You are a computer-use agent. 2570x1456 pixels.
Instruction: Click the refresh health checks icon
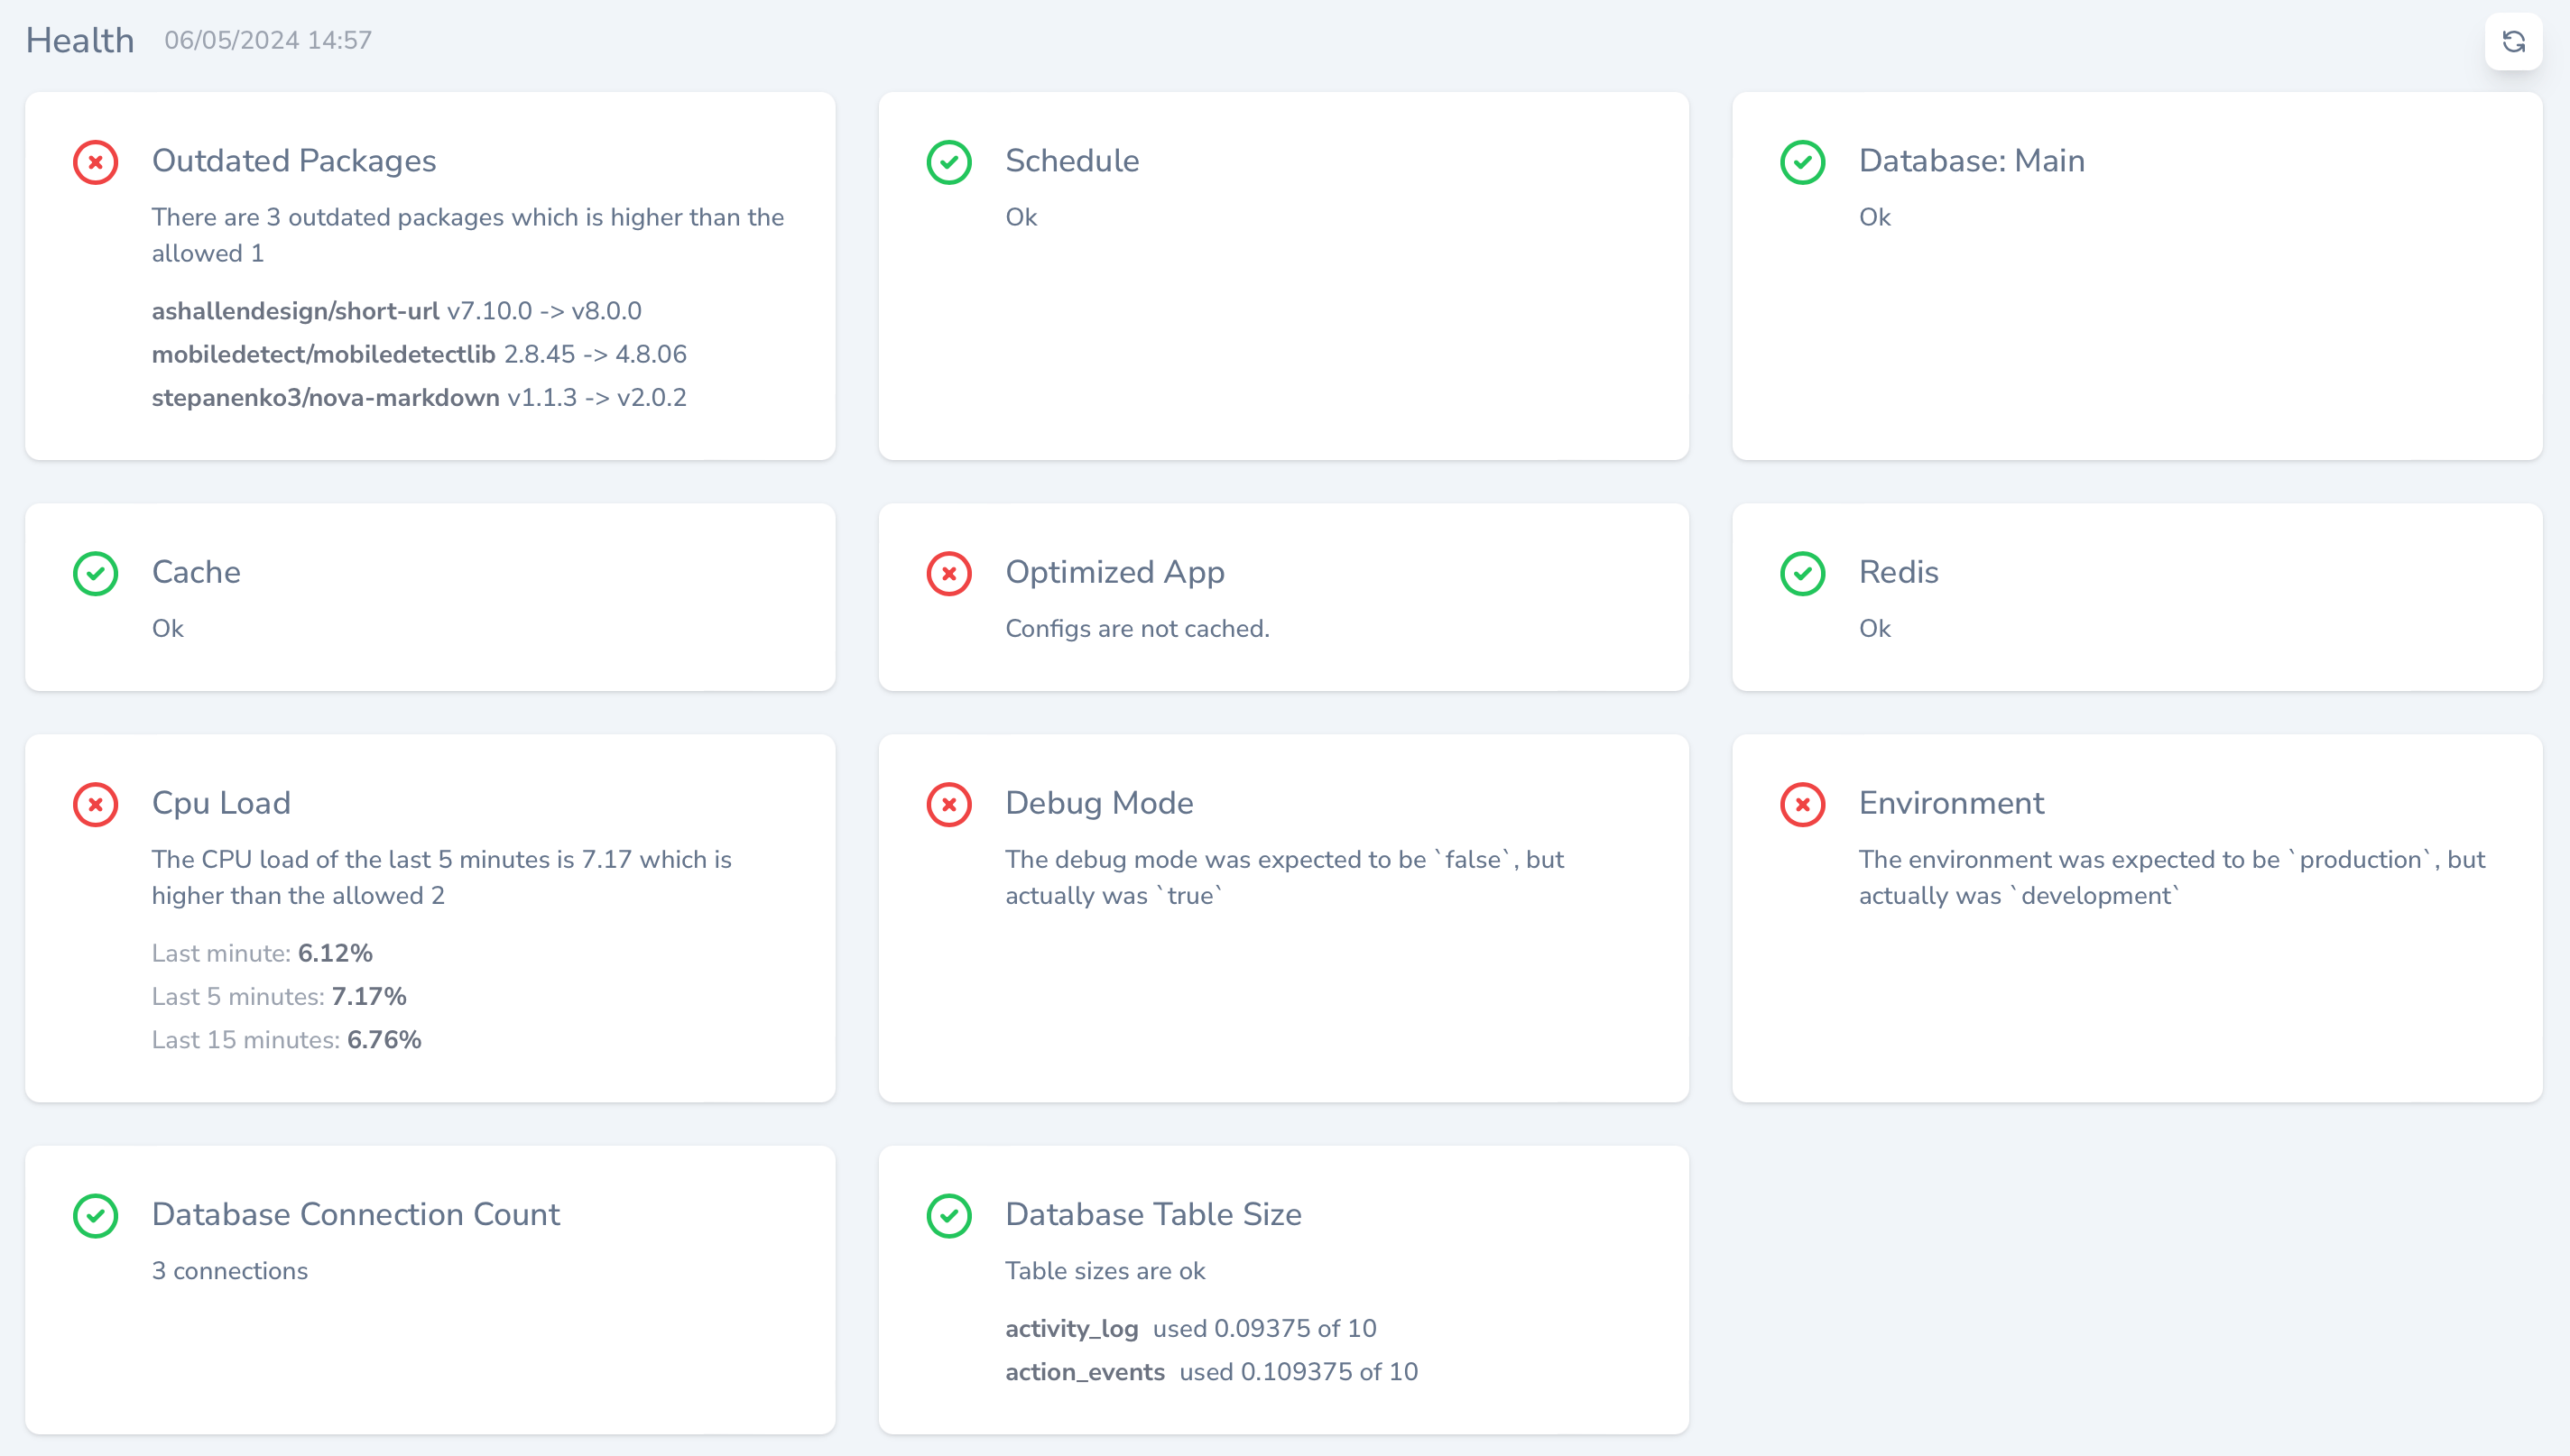pyautogui.click(x=2513, y=41)
